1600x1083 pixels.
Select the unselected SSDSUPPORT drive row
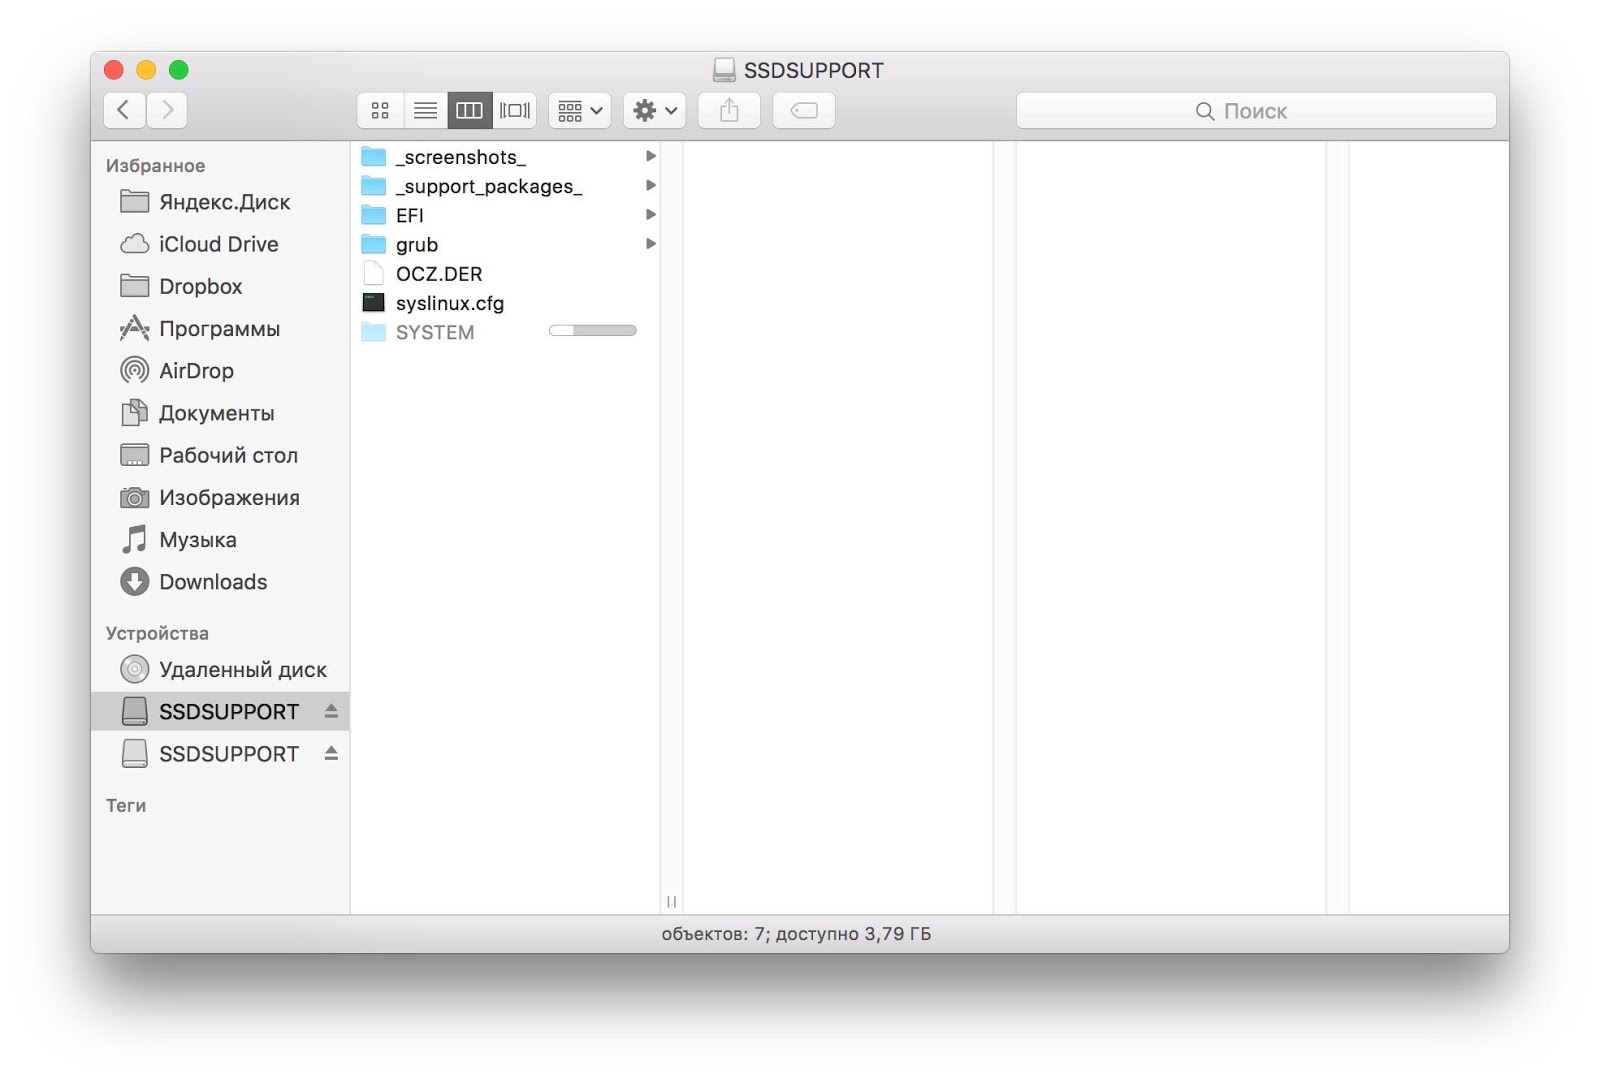click(220, 753)
